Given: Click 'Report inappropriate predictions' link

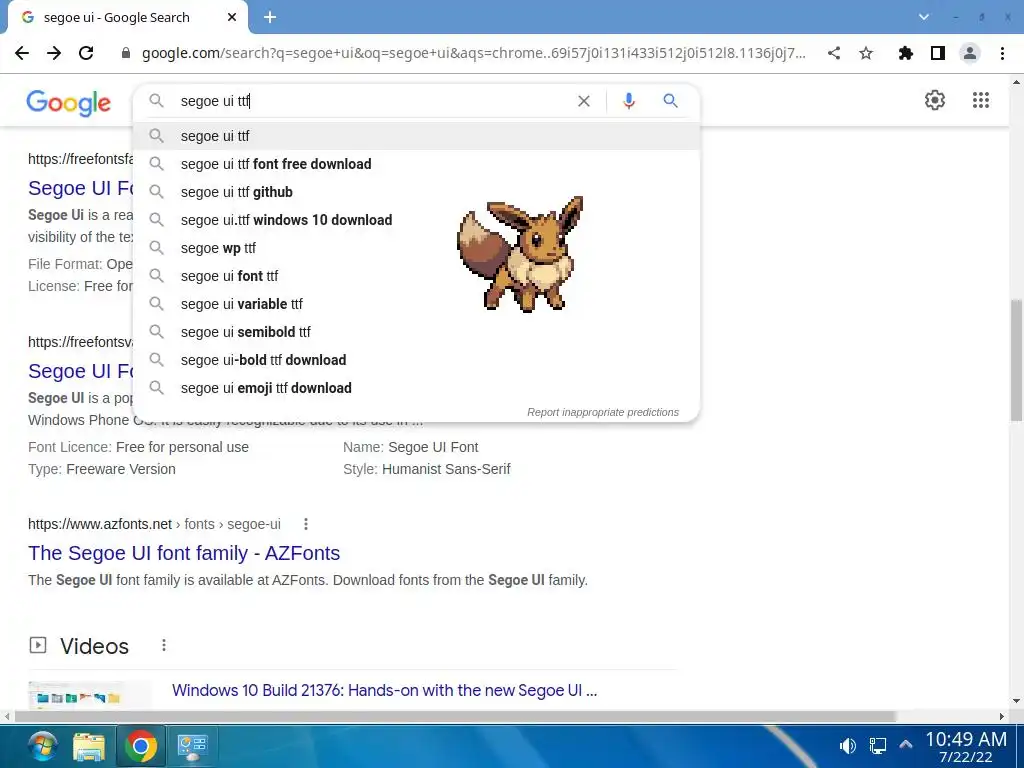Looking at the screenshot, I should tap(603, 412).
